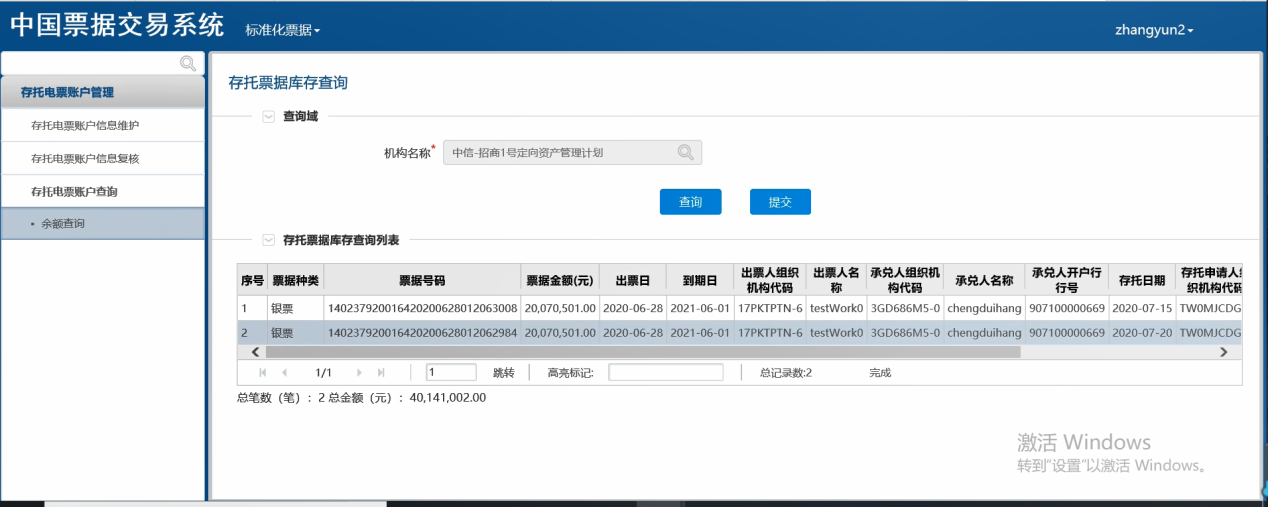This screenshot has height=507, width=1268.
Task: Select bill number ending 2063008
Action: 422,308
